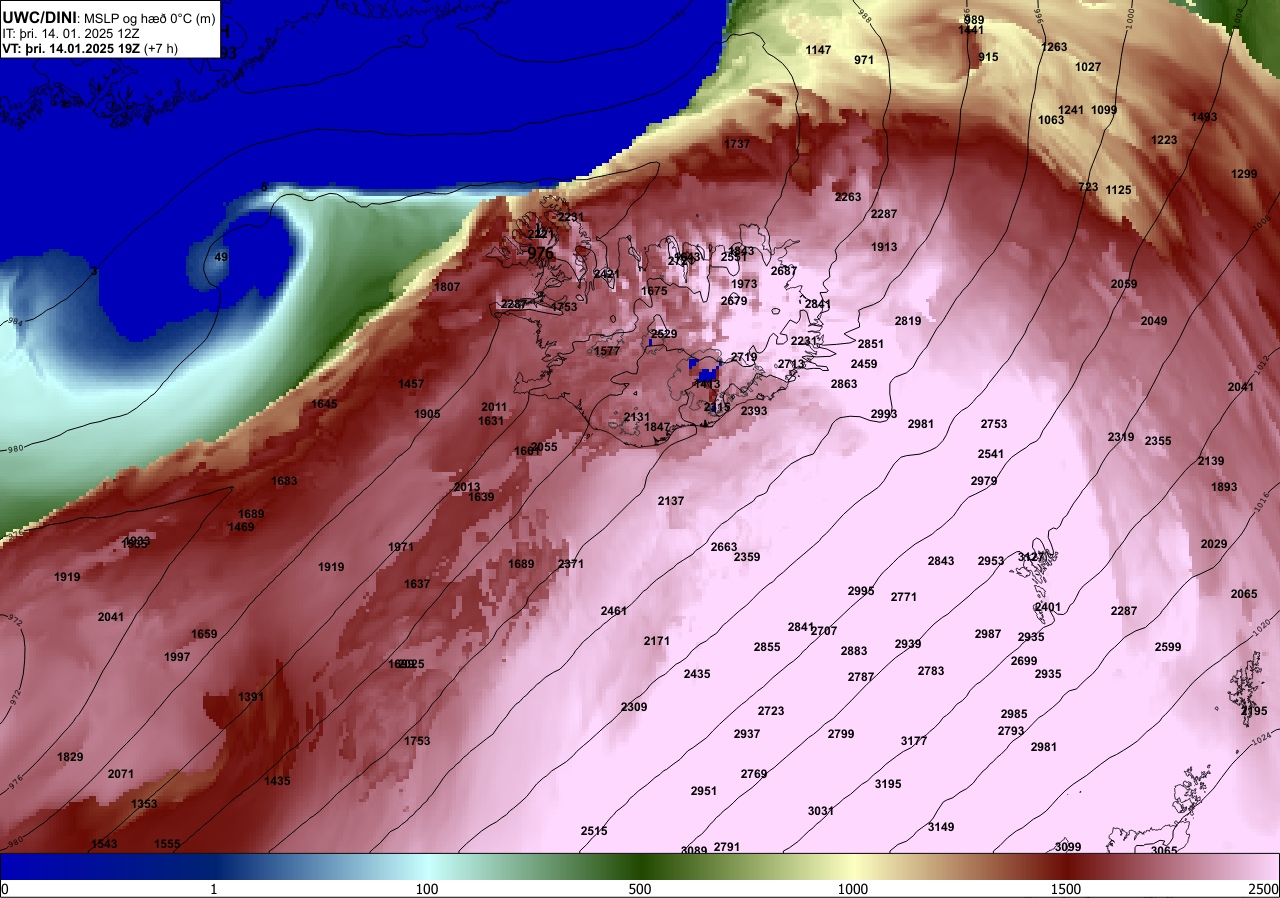Click the map value 2263

tap(848, 197)
